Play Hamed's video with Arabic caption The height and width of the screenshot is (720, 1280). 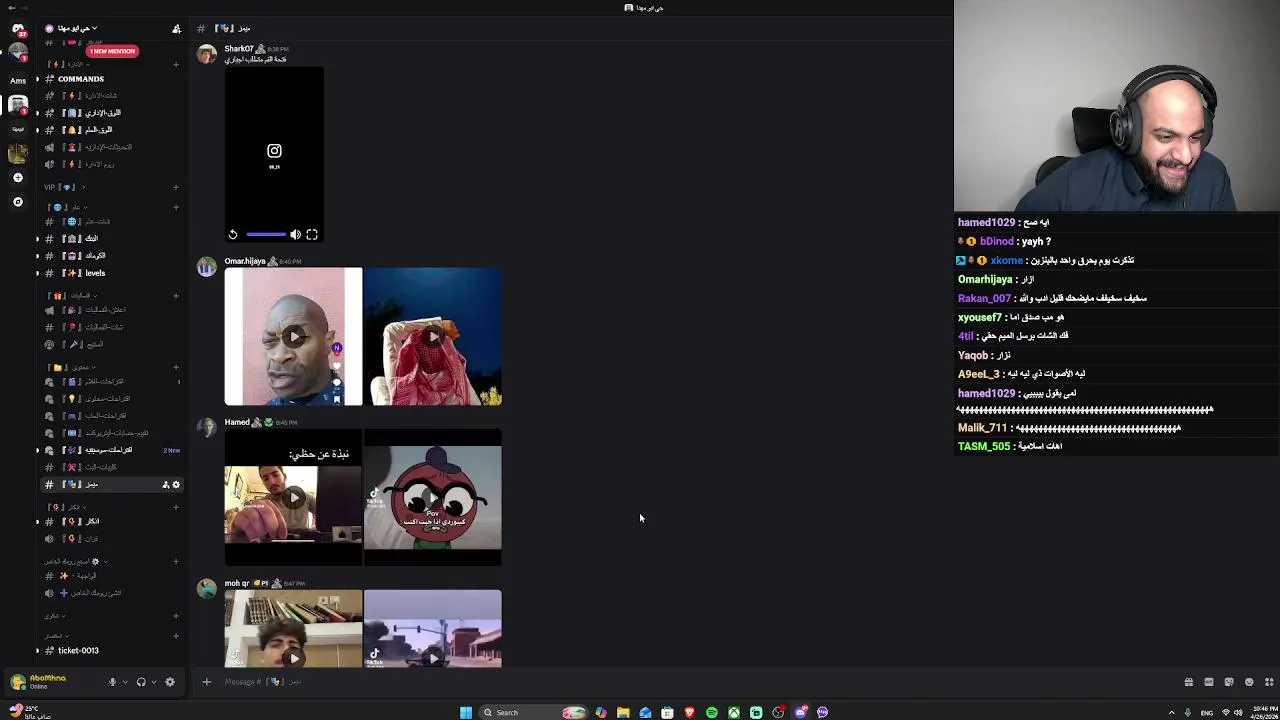(x=293, y=497)
